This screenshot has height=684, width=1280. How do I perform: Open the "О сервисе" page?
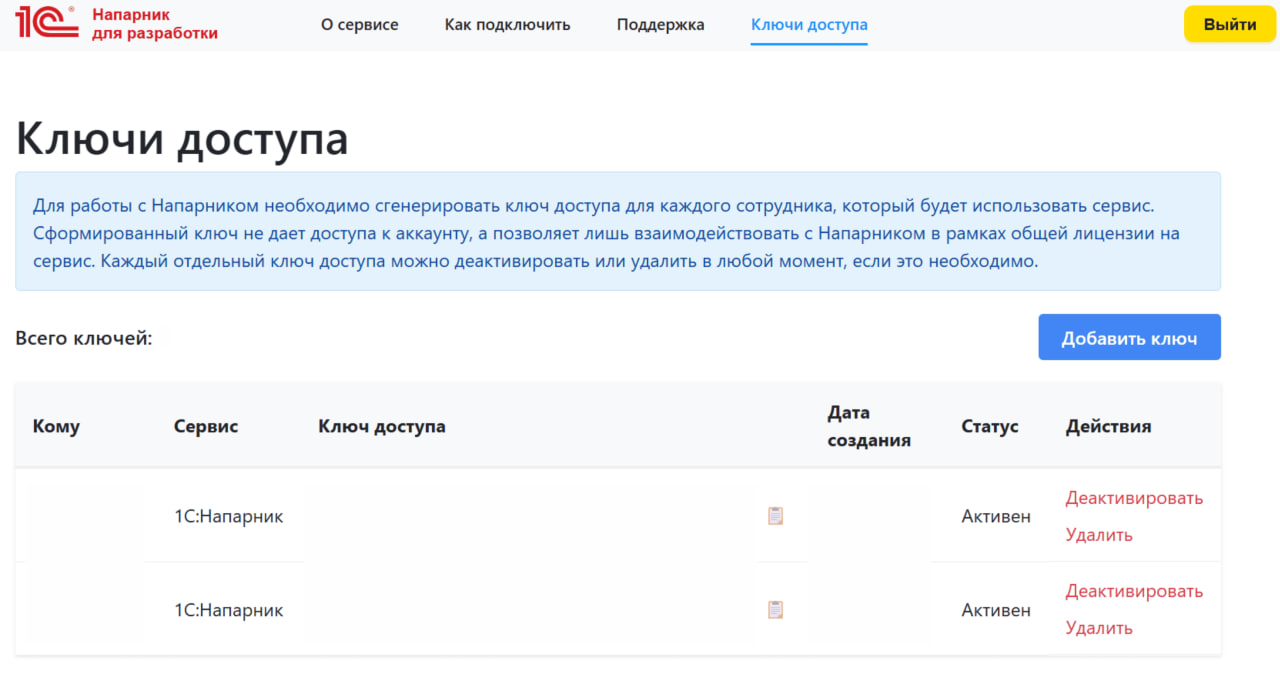point(359,25)
